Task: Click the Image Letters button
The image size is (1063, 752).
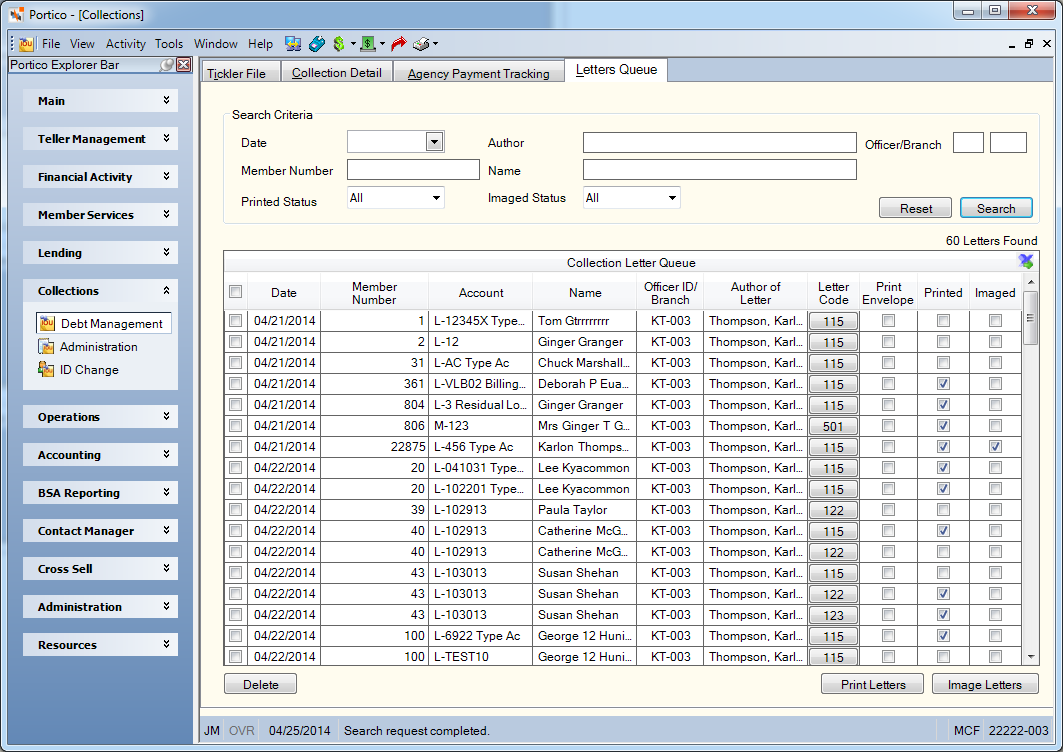Action: point(985,684)
